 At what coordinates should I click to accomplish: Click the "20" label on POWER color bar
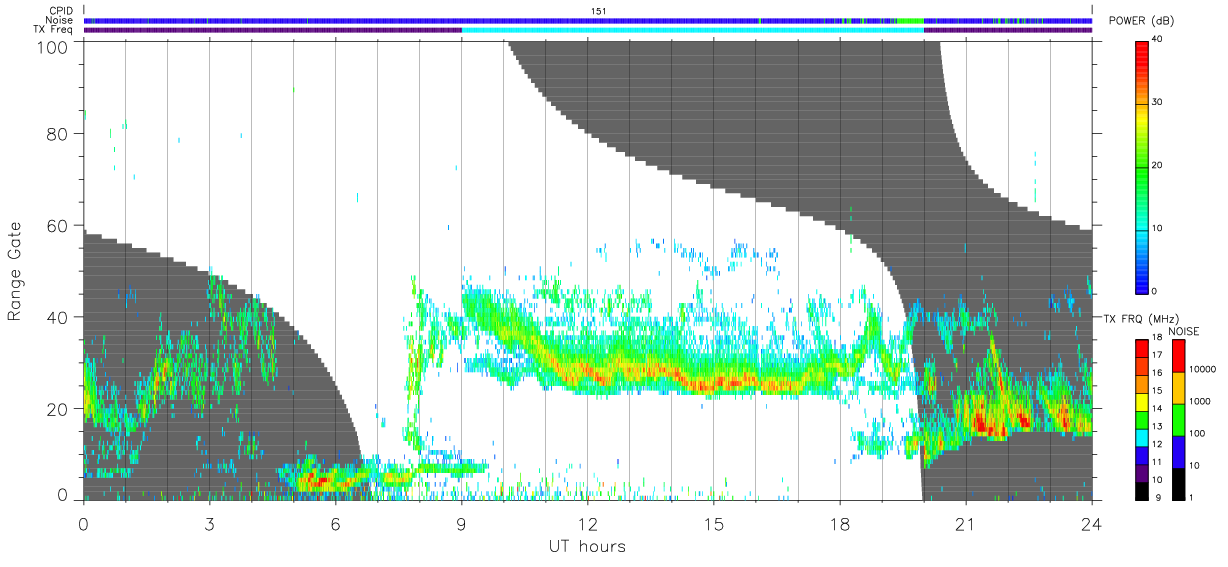1159,165
